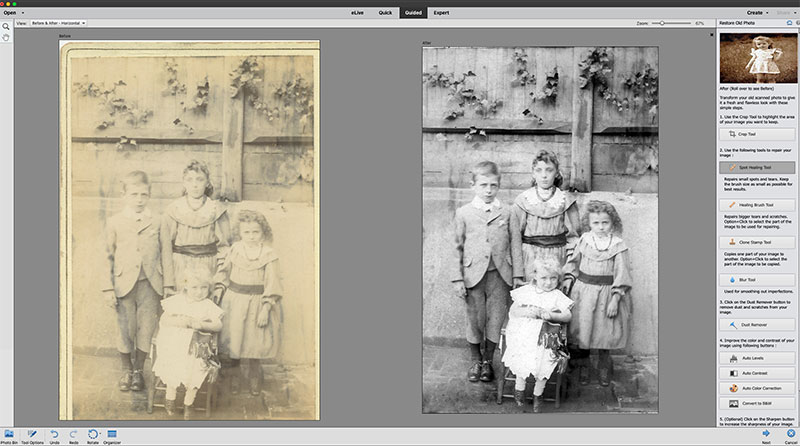Run the Dust Remover
The height and width of the screenshot is (446, 800).
[x=757, y=325]
